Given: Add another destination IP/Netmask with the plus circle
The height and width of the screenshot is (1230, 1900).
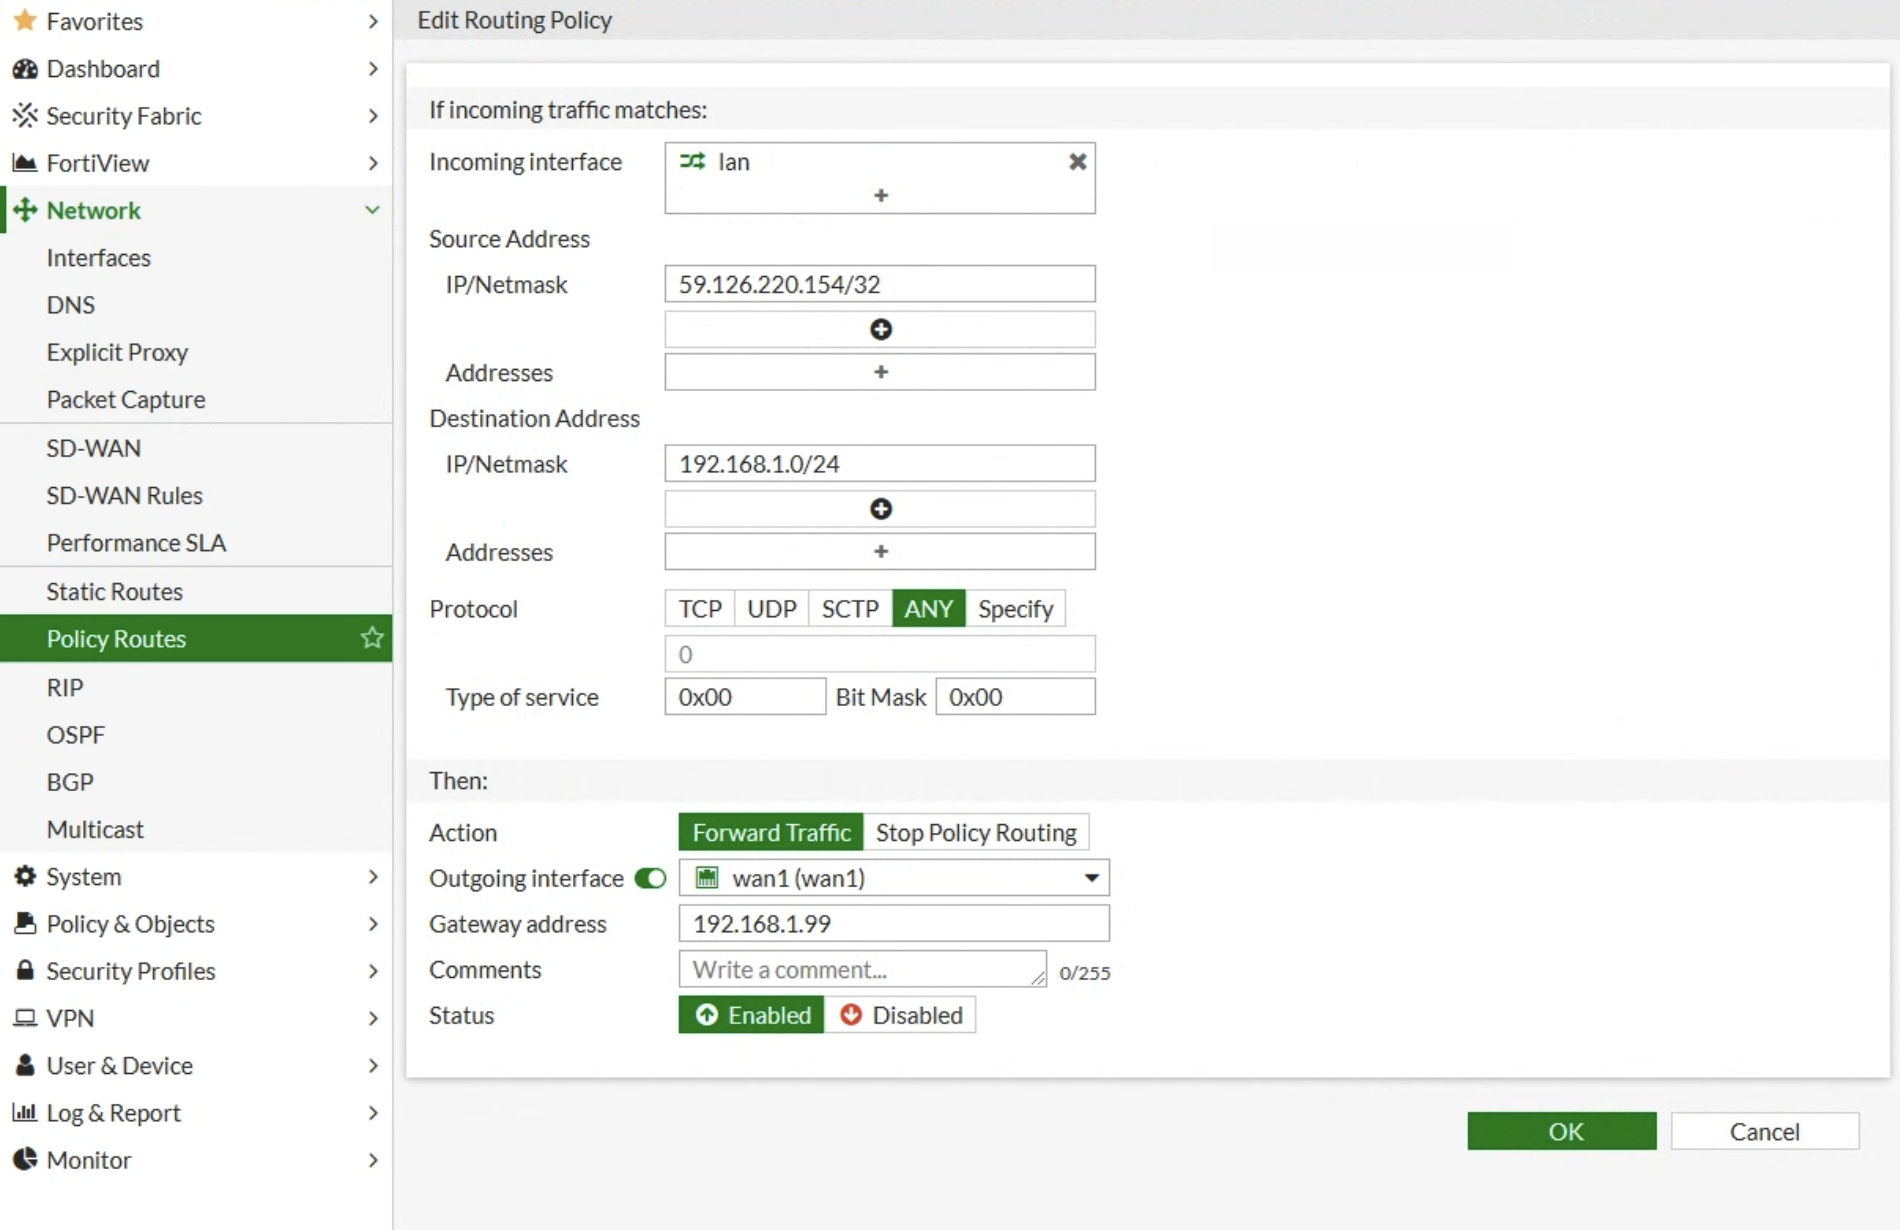Looking at the screenshot, I should pyautogui.click(x=880, y=509).
